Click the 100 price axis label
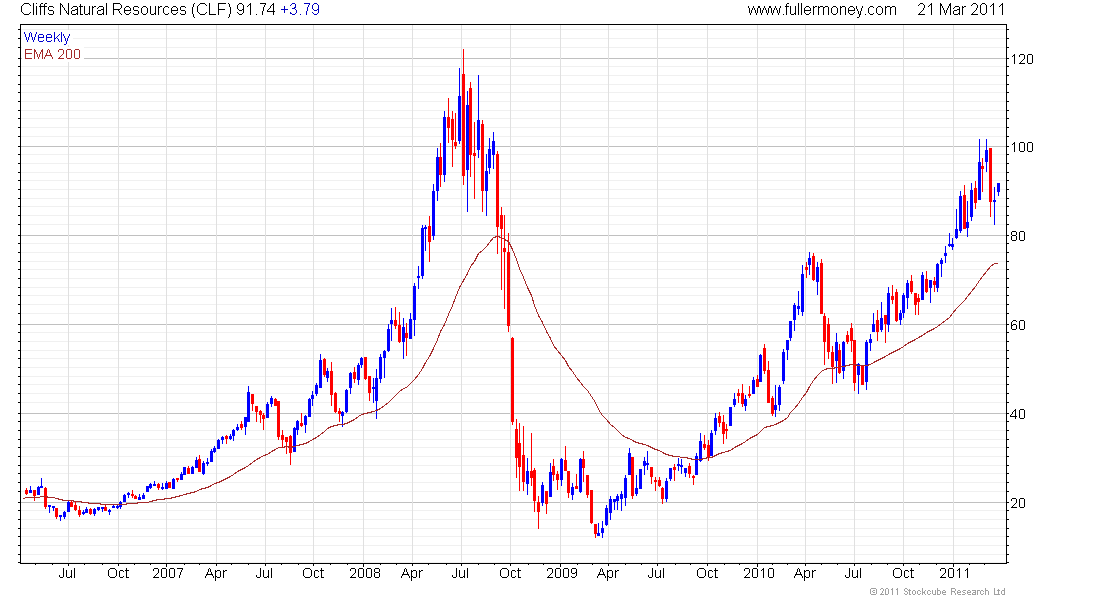The image size is (1100, 600). pos(1022,147)
